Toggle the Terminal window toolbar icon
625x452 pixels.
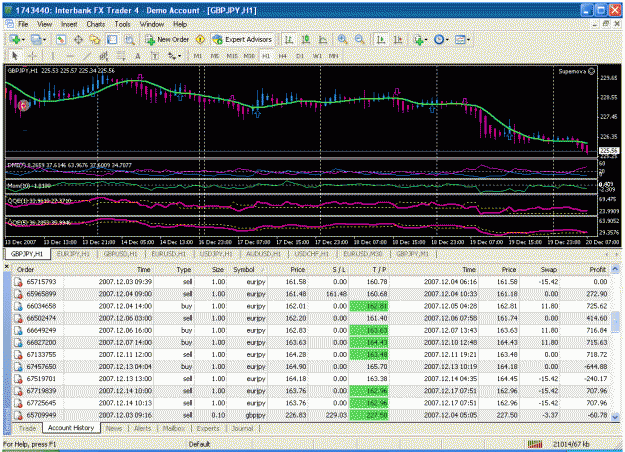pos(112,39)
